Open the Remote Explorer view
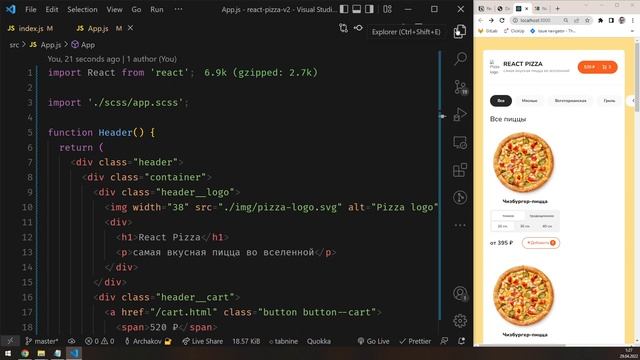Screen dimensions: 640x360 460,142
